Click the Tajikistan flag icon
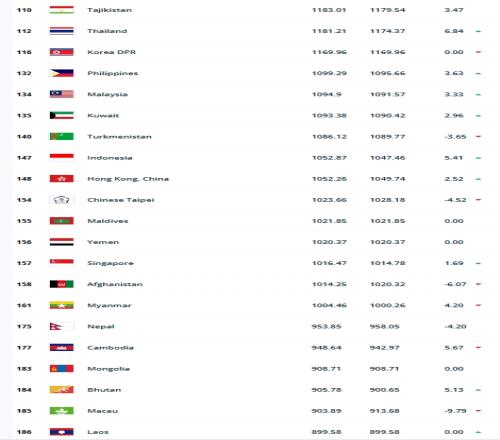The image size is (500, 440). point(61,10)
